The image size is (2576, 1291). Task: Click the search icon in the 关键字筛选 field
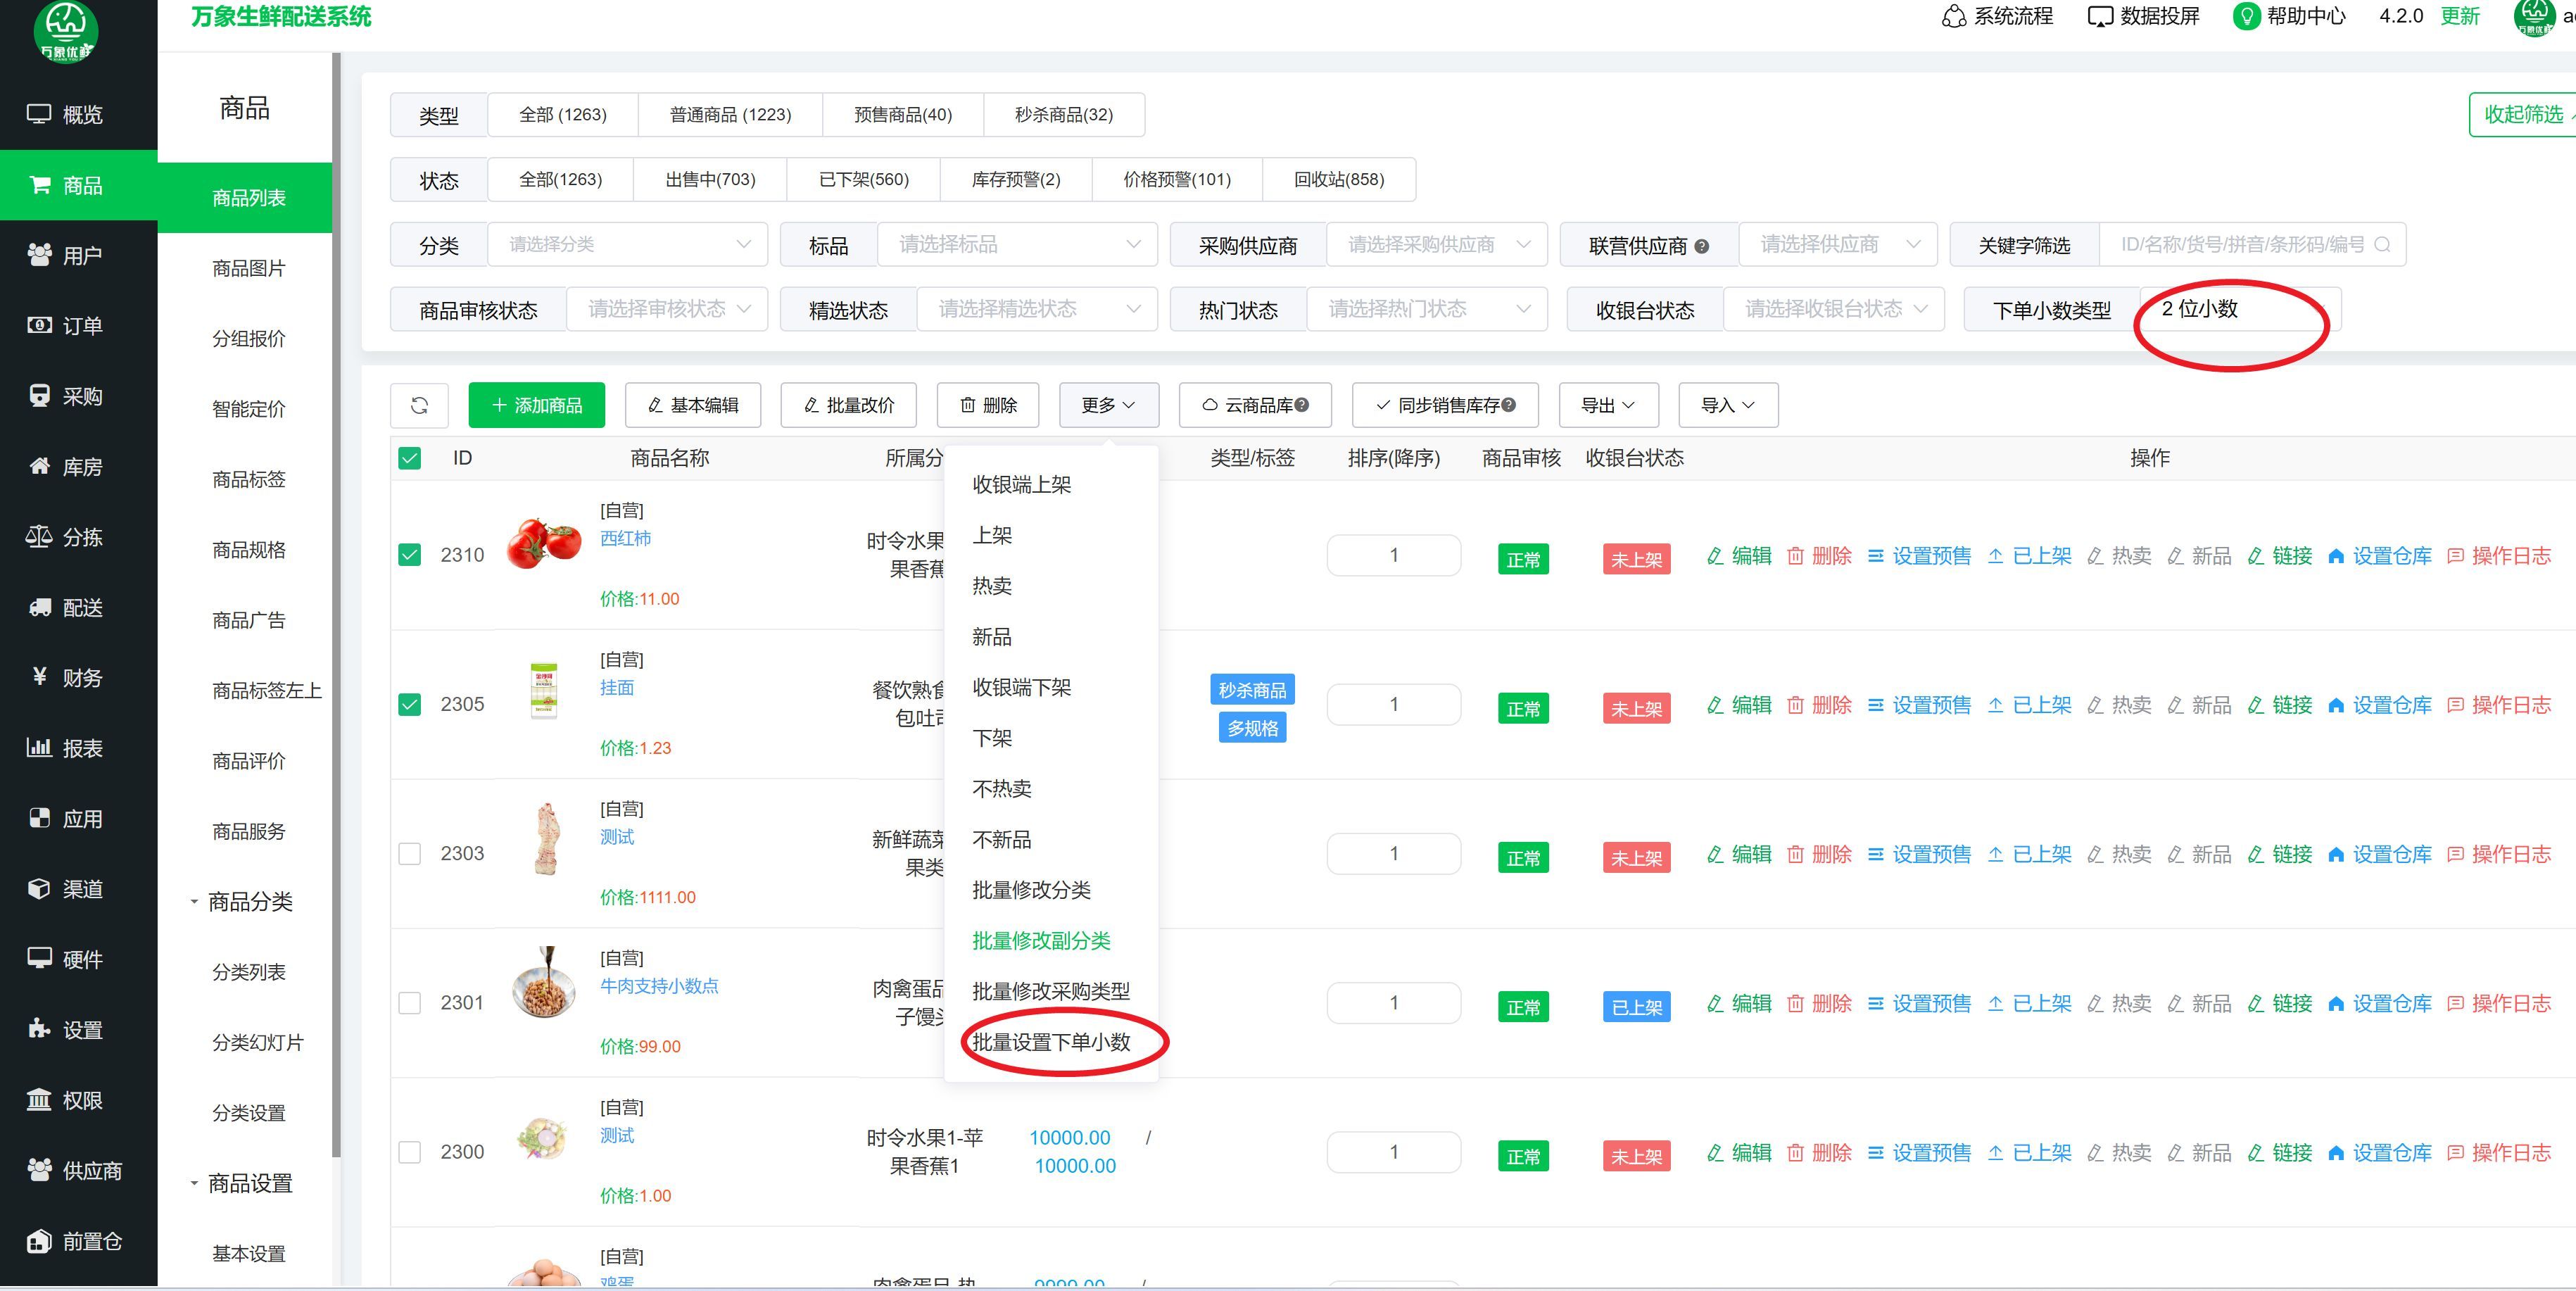click(2381, 245)
